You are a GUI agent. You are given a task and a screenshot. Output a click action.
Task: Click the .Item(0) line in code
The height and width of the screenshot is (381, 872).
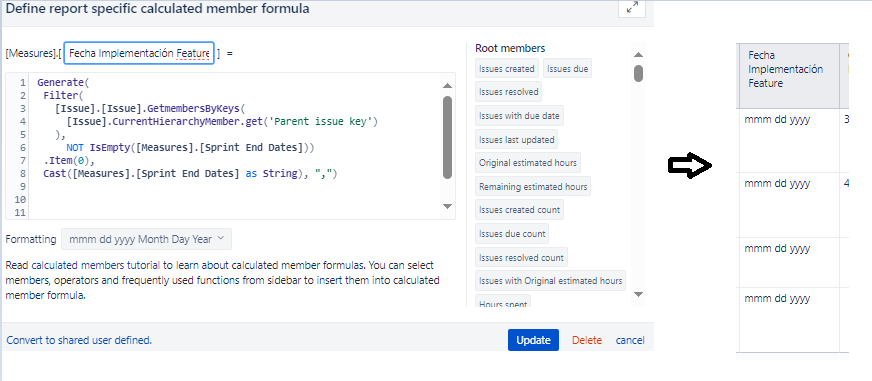70,161
